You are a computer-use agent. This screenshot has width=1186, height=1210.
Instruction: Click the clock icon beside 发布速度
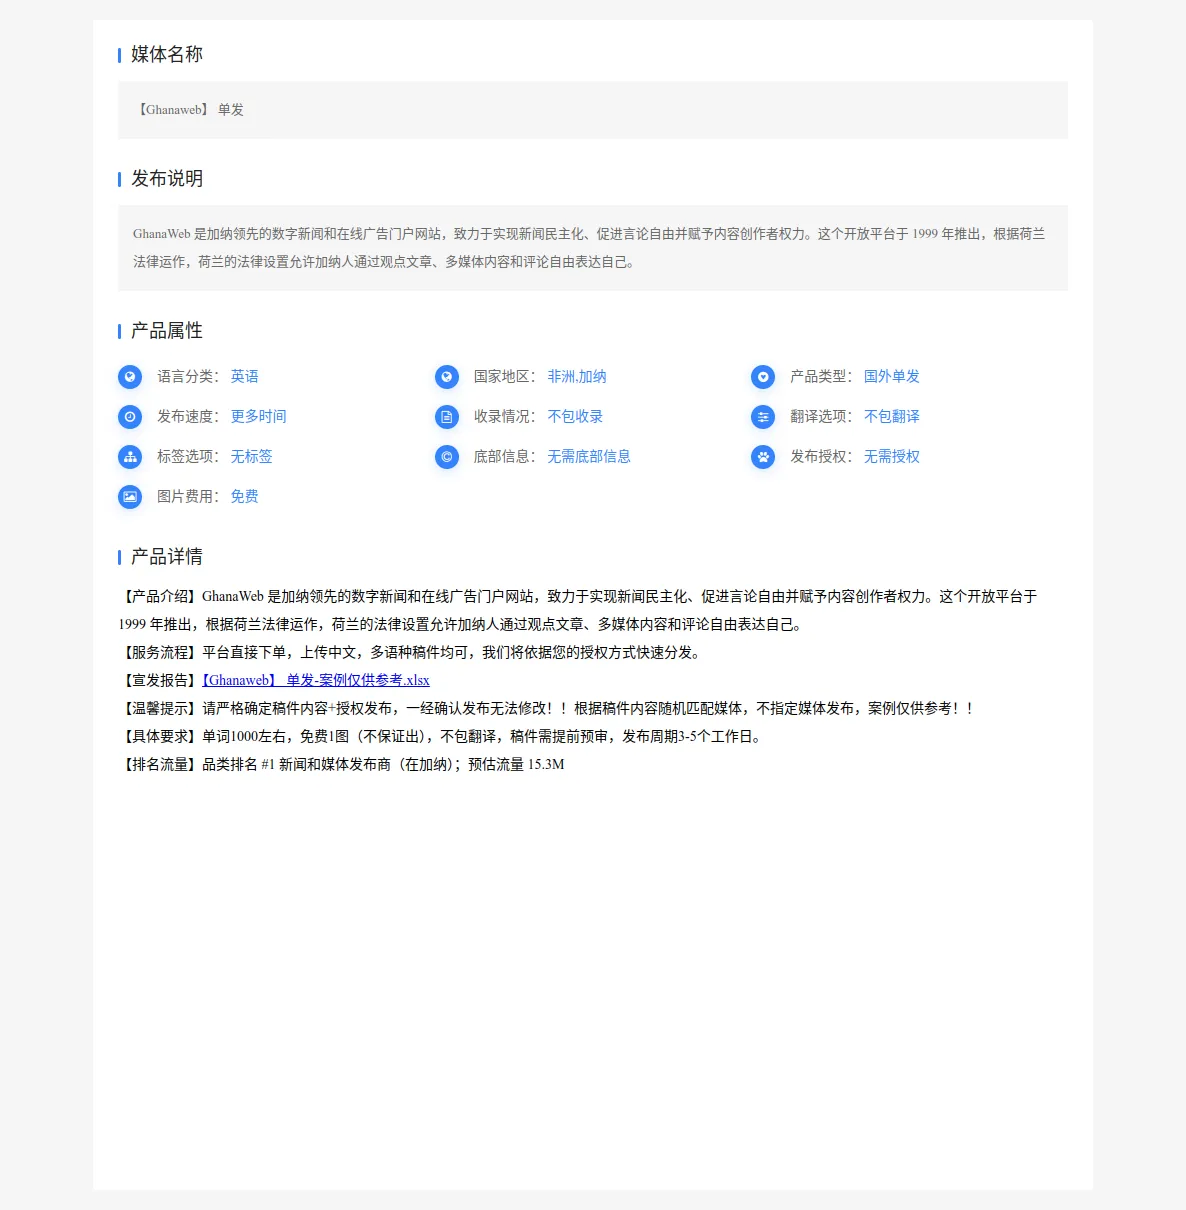pyautogui.click(x=130, y=417)
